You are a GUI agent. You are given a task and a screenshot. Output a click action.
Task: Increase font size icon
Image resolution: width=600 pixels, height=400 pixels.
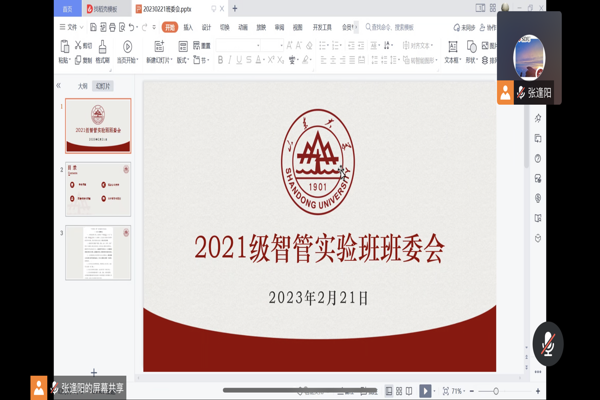tap(289, 46)
